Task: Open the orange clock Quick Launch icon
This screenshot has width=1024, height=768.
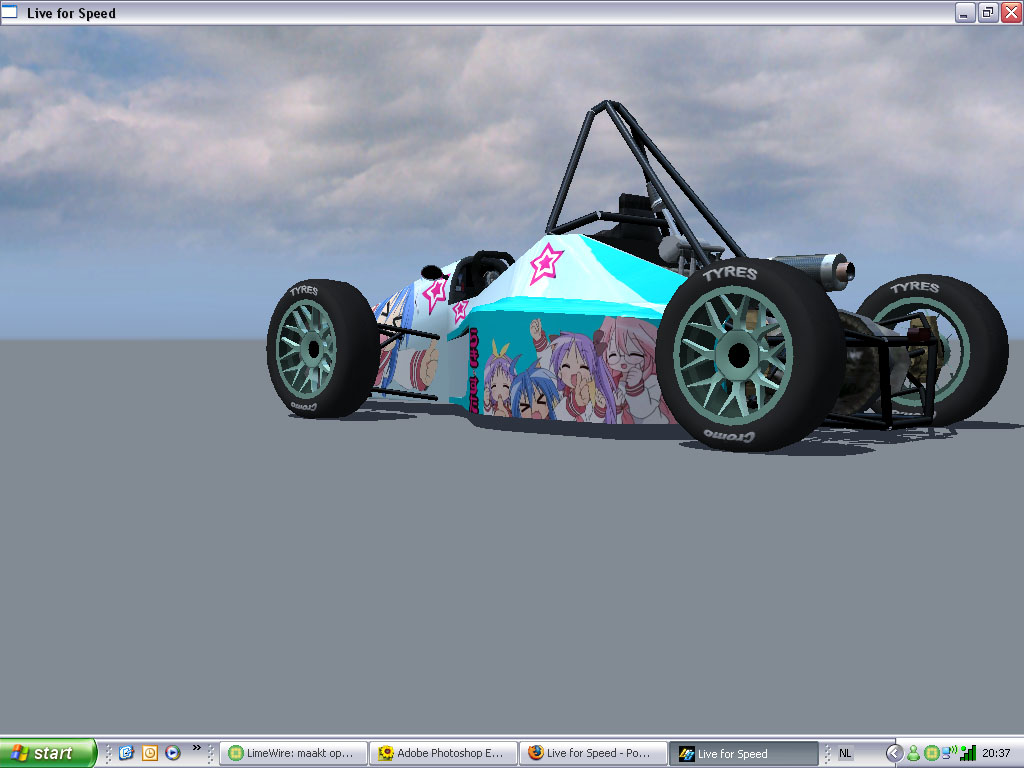Action: pyautogui.click(x=150, y=753)
